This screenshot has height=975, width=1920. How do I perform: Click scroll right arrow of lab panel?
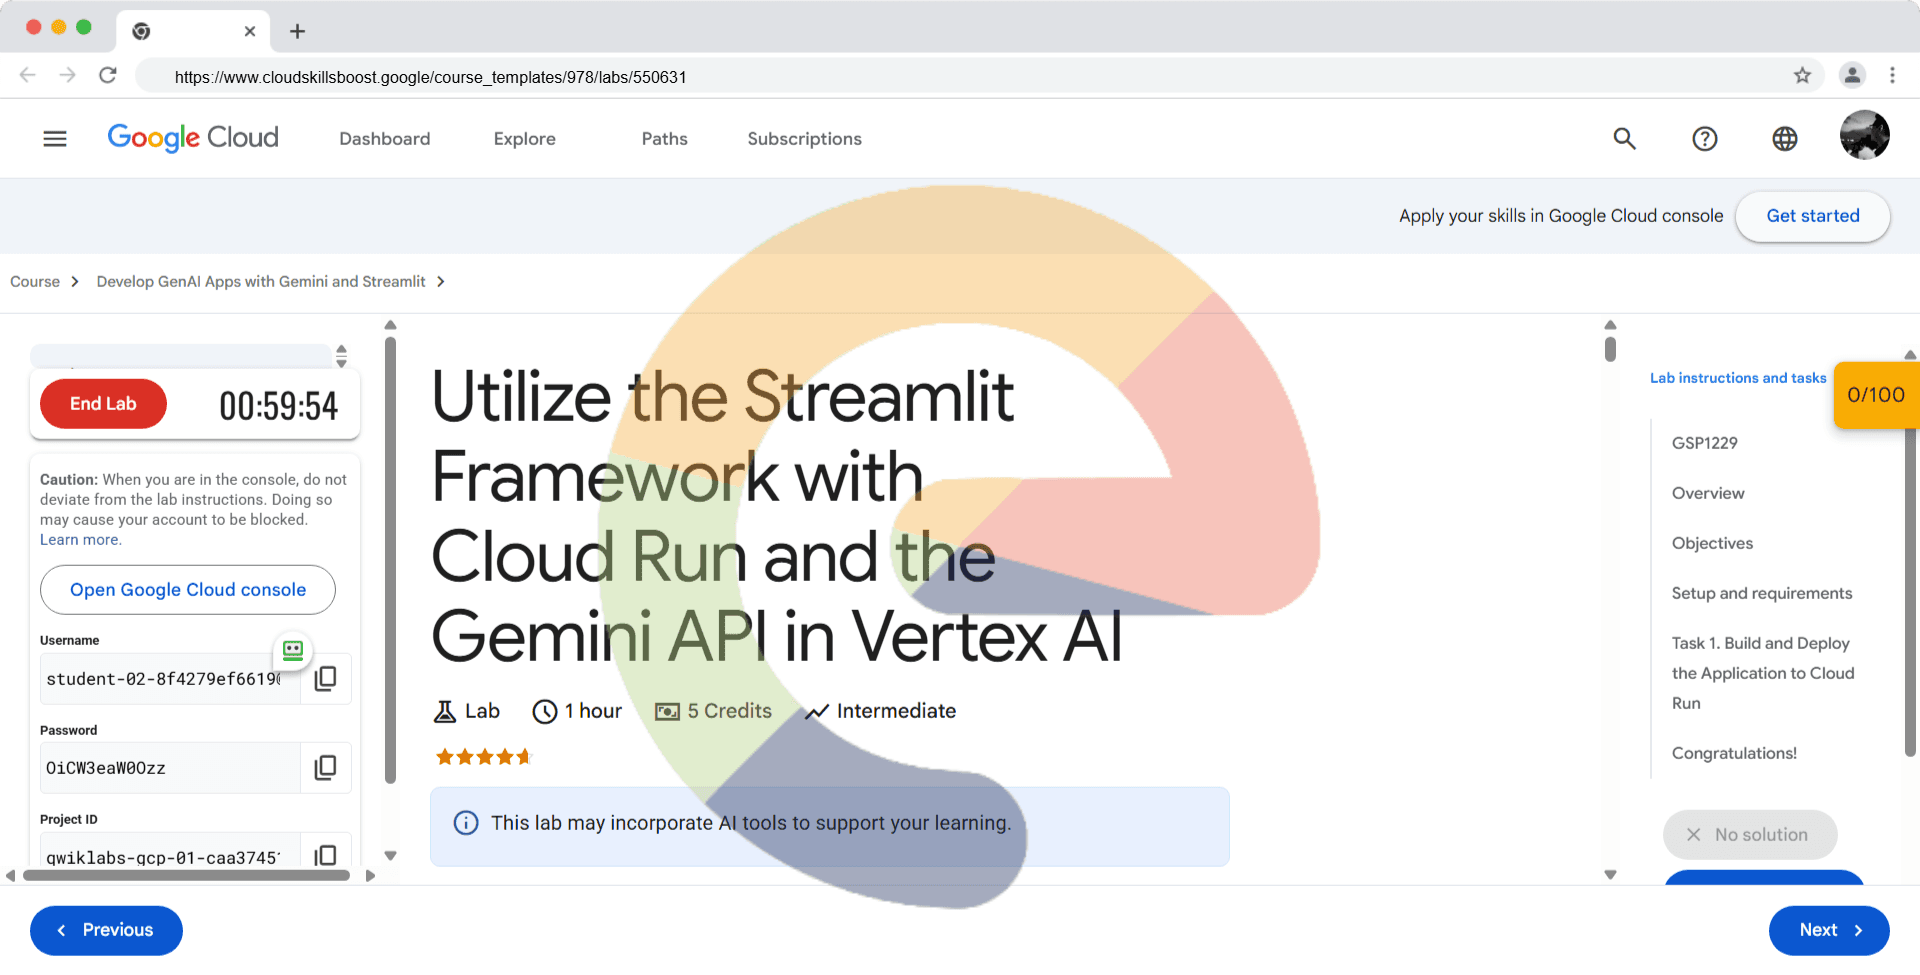click(x=370, y=875)
